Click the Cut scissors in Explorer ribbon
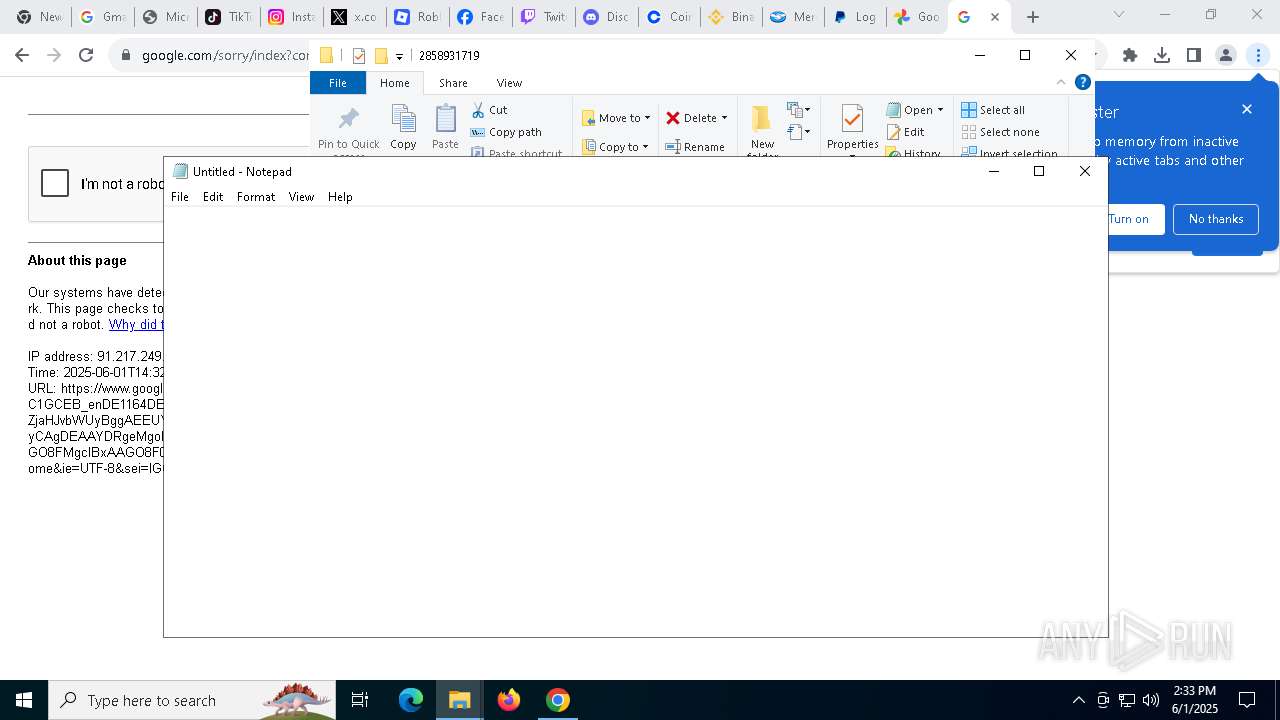Screen dimensions: 1280x720 pyautogui.click(x=478, y=110)
